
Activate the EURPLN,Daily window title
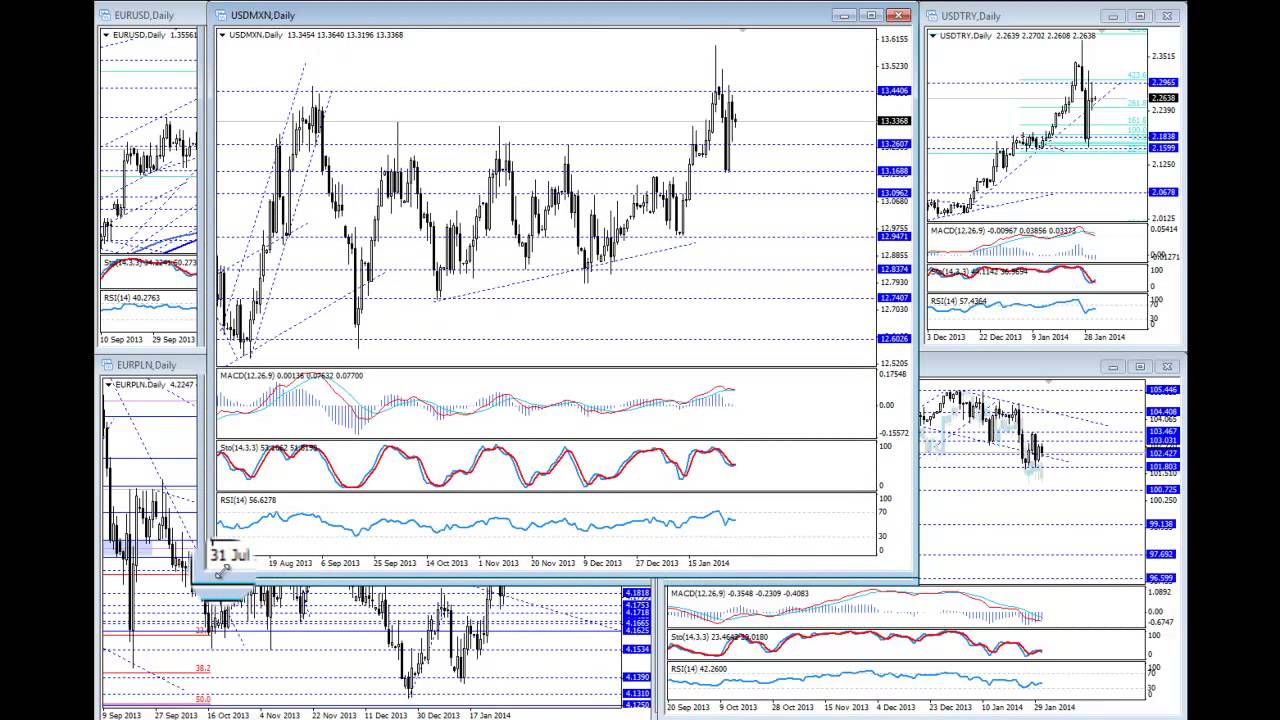tap(146, 365)
